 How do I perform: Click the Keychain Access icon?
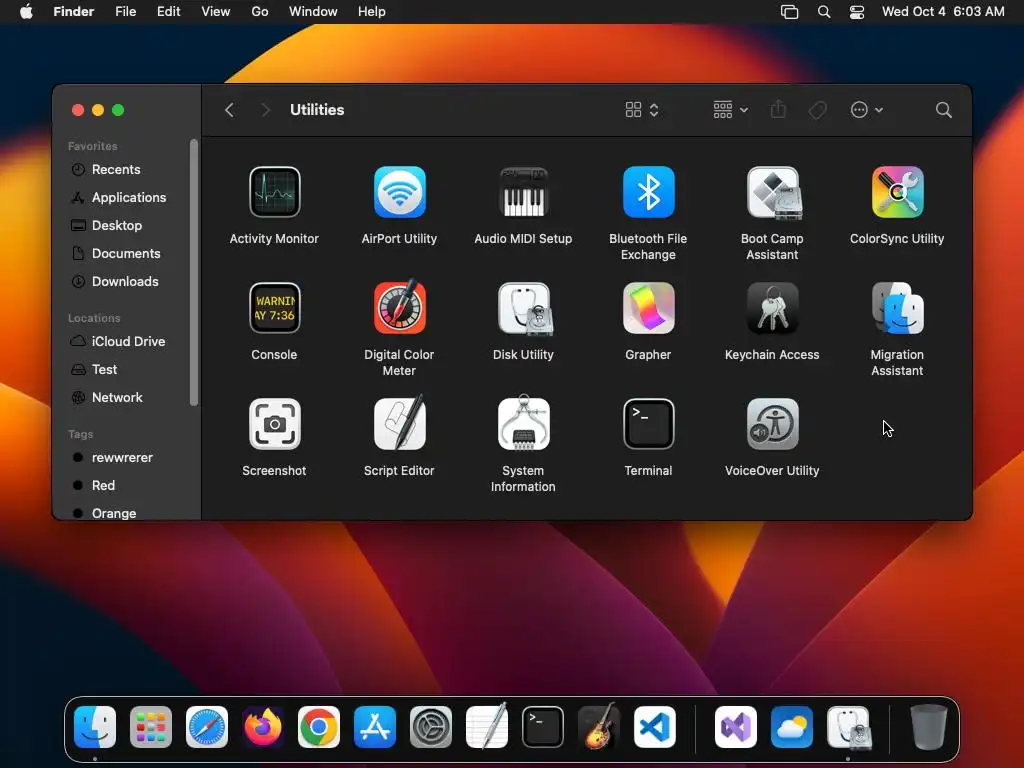click(x=773, y=308)
